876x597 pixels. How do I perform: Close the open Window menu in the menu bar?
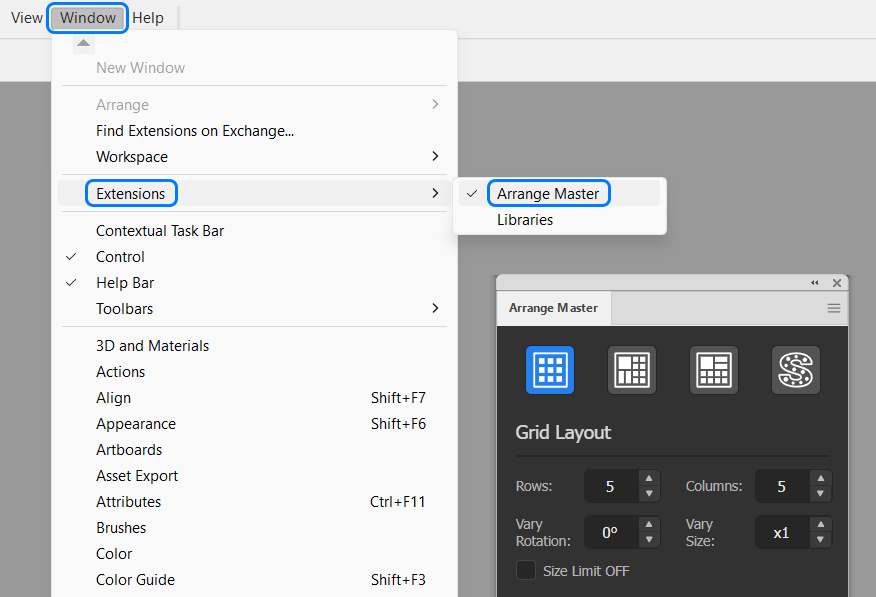pyautogui.click(x=88, y=18)
